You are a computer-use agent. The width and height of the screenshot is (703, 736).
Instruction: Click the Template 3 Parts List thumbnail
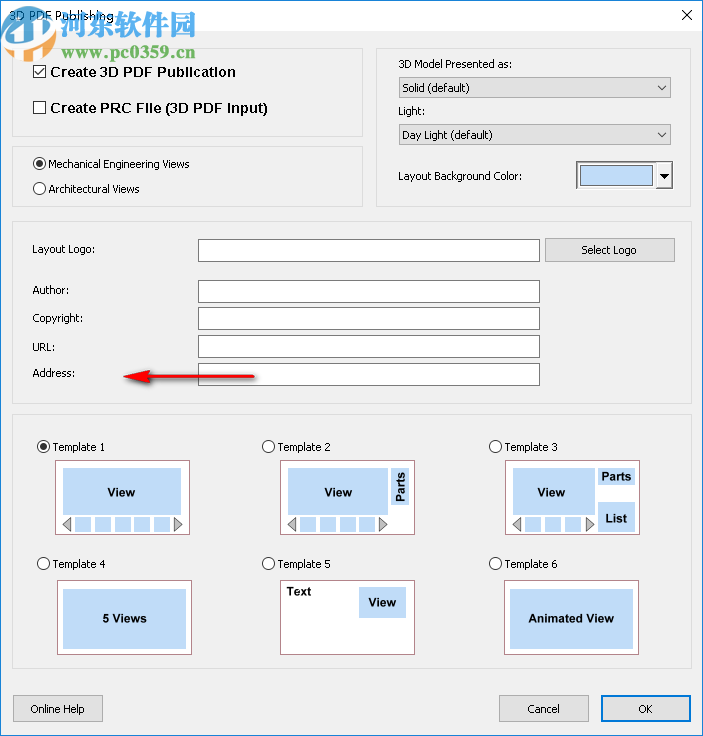click(x=572, y=498)
